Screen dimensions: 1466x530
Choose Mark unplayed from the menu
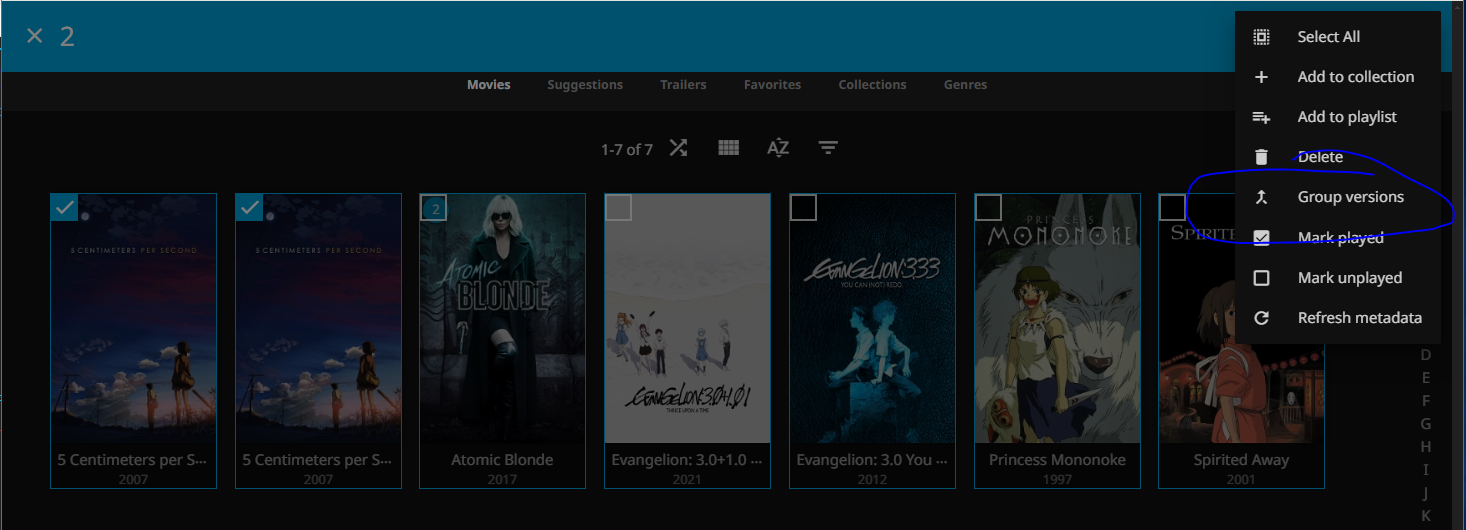point(1349,278)
